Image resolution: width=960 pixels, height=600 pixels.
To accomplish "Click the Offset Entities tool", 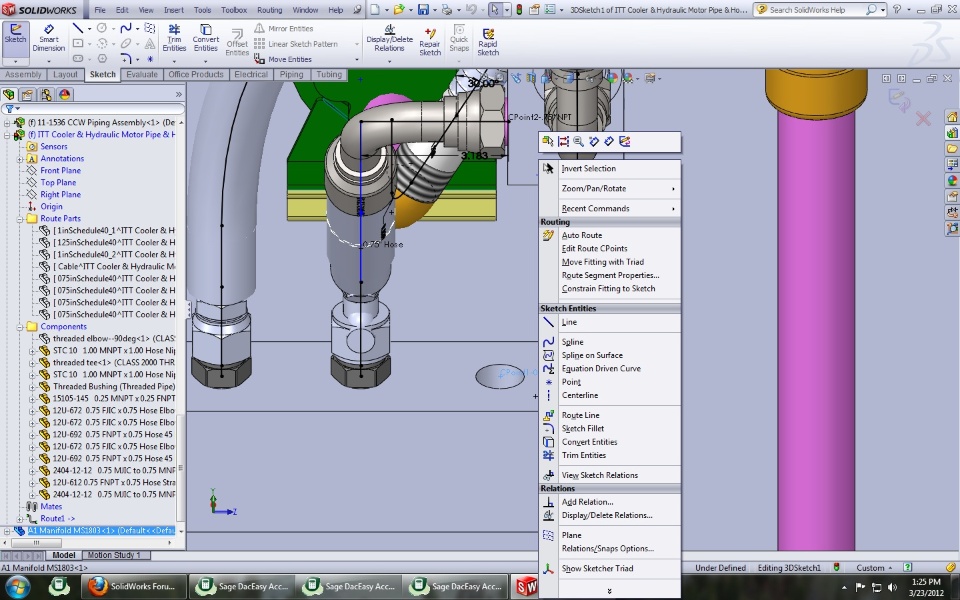I will tap(237, 43).
